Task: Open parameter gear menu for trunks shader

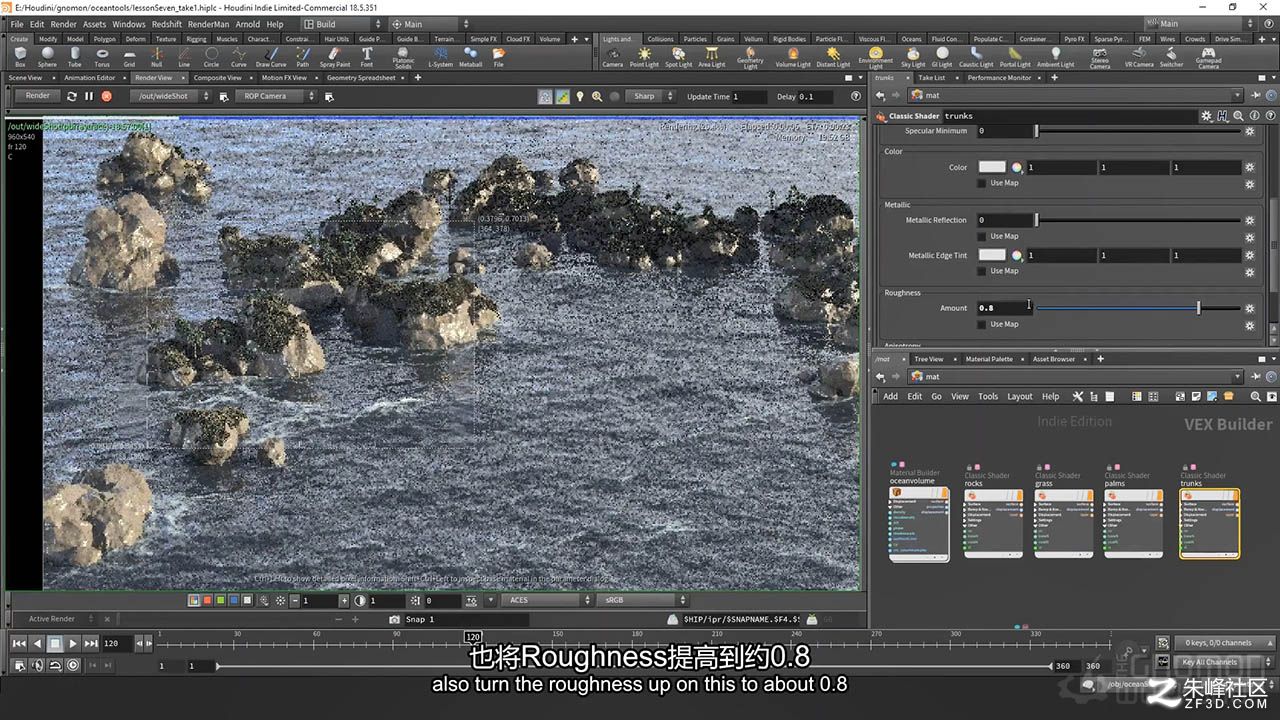Action: pyautogui.click(x=1207, y=116)
